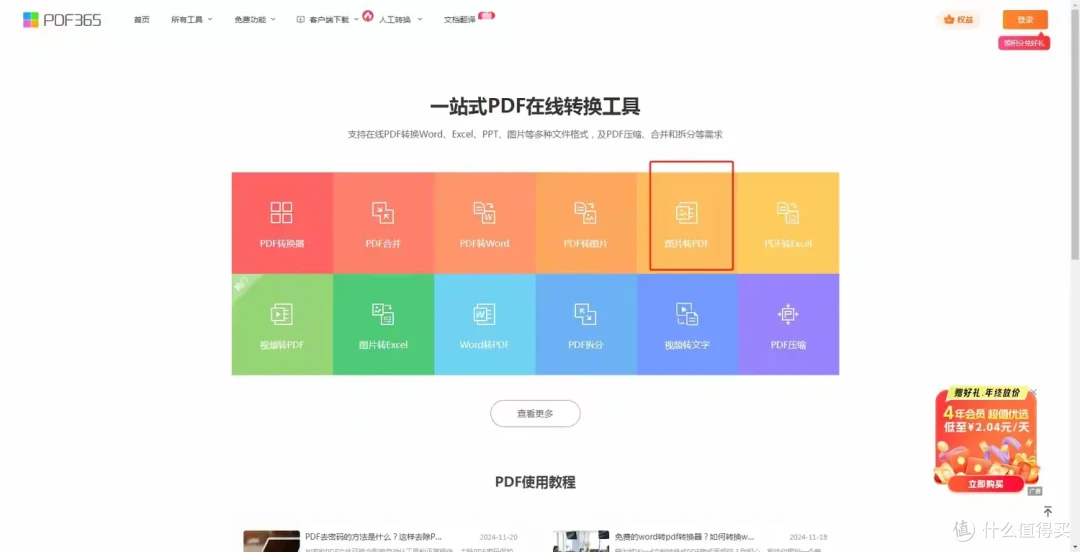
Task: Open the 文档翻译 nav item
Action: point(460,20)
